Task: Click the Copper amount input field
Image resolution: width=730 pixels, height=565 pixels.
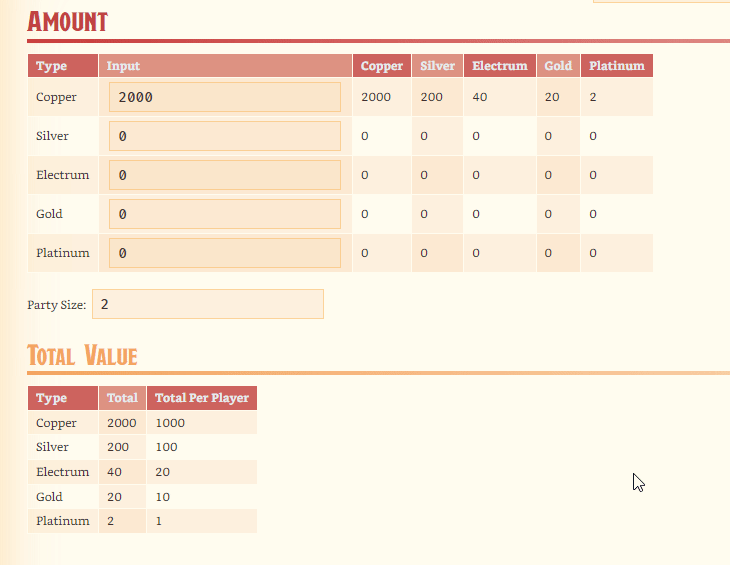Action: [x=224, y=97]
